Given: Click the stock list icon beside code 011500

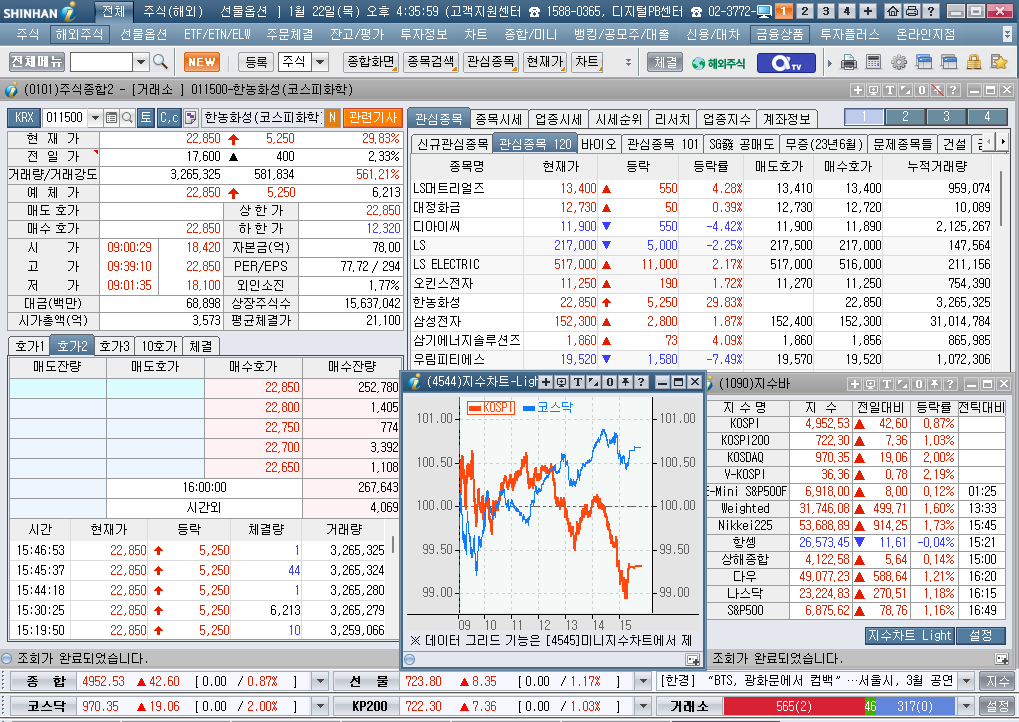Looking at the screenshot, I should click(111, 118).
